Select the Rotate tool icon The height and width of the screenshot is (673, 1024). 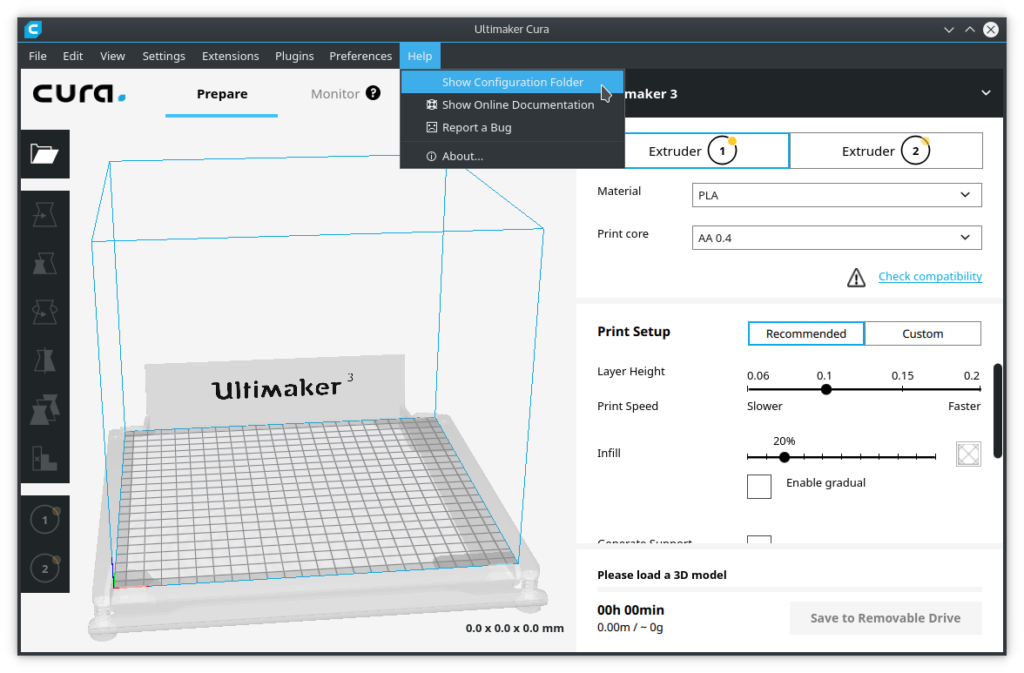[44, 312]
